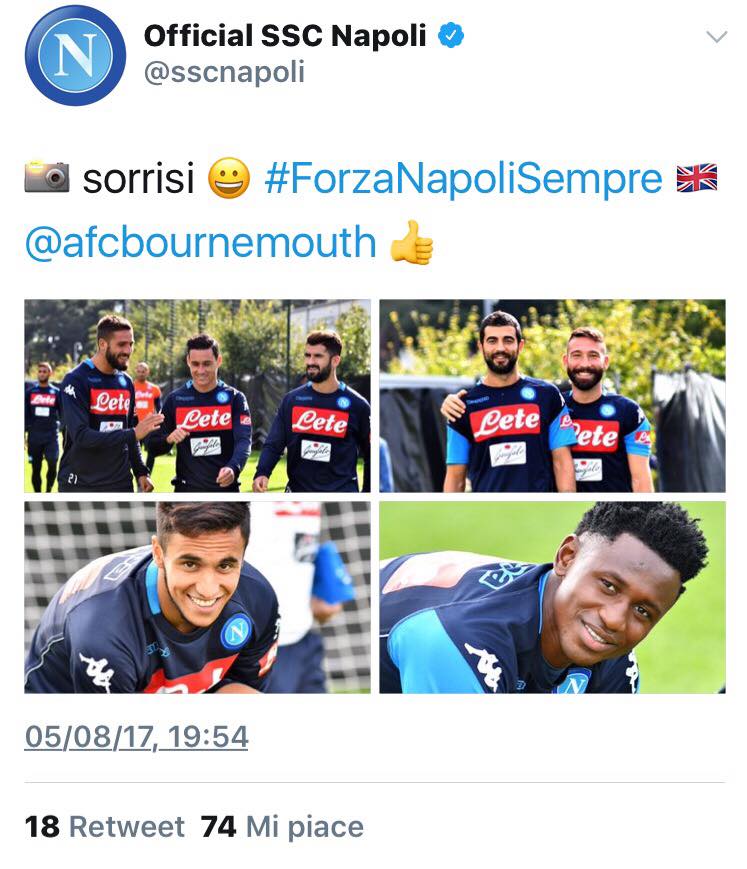Click the thumbs up emoji
This screenshot has width=747, height=869.
coord(412,242)
